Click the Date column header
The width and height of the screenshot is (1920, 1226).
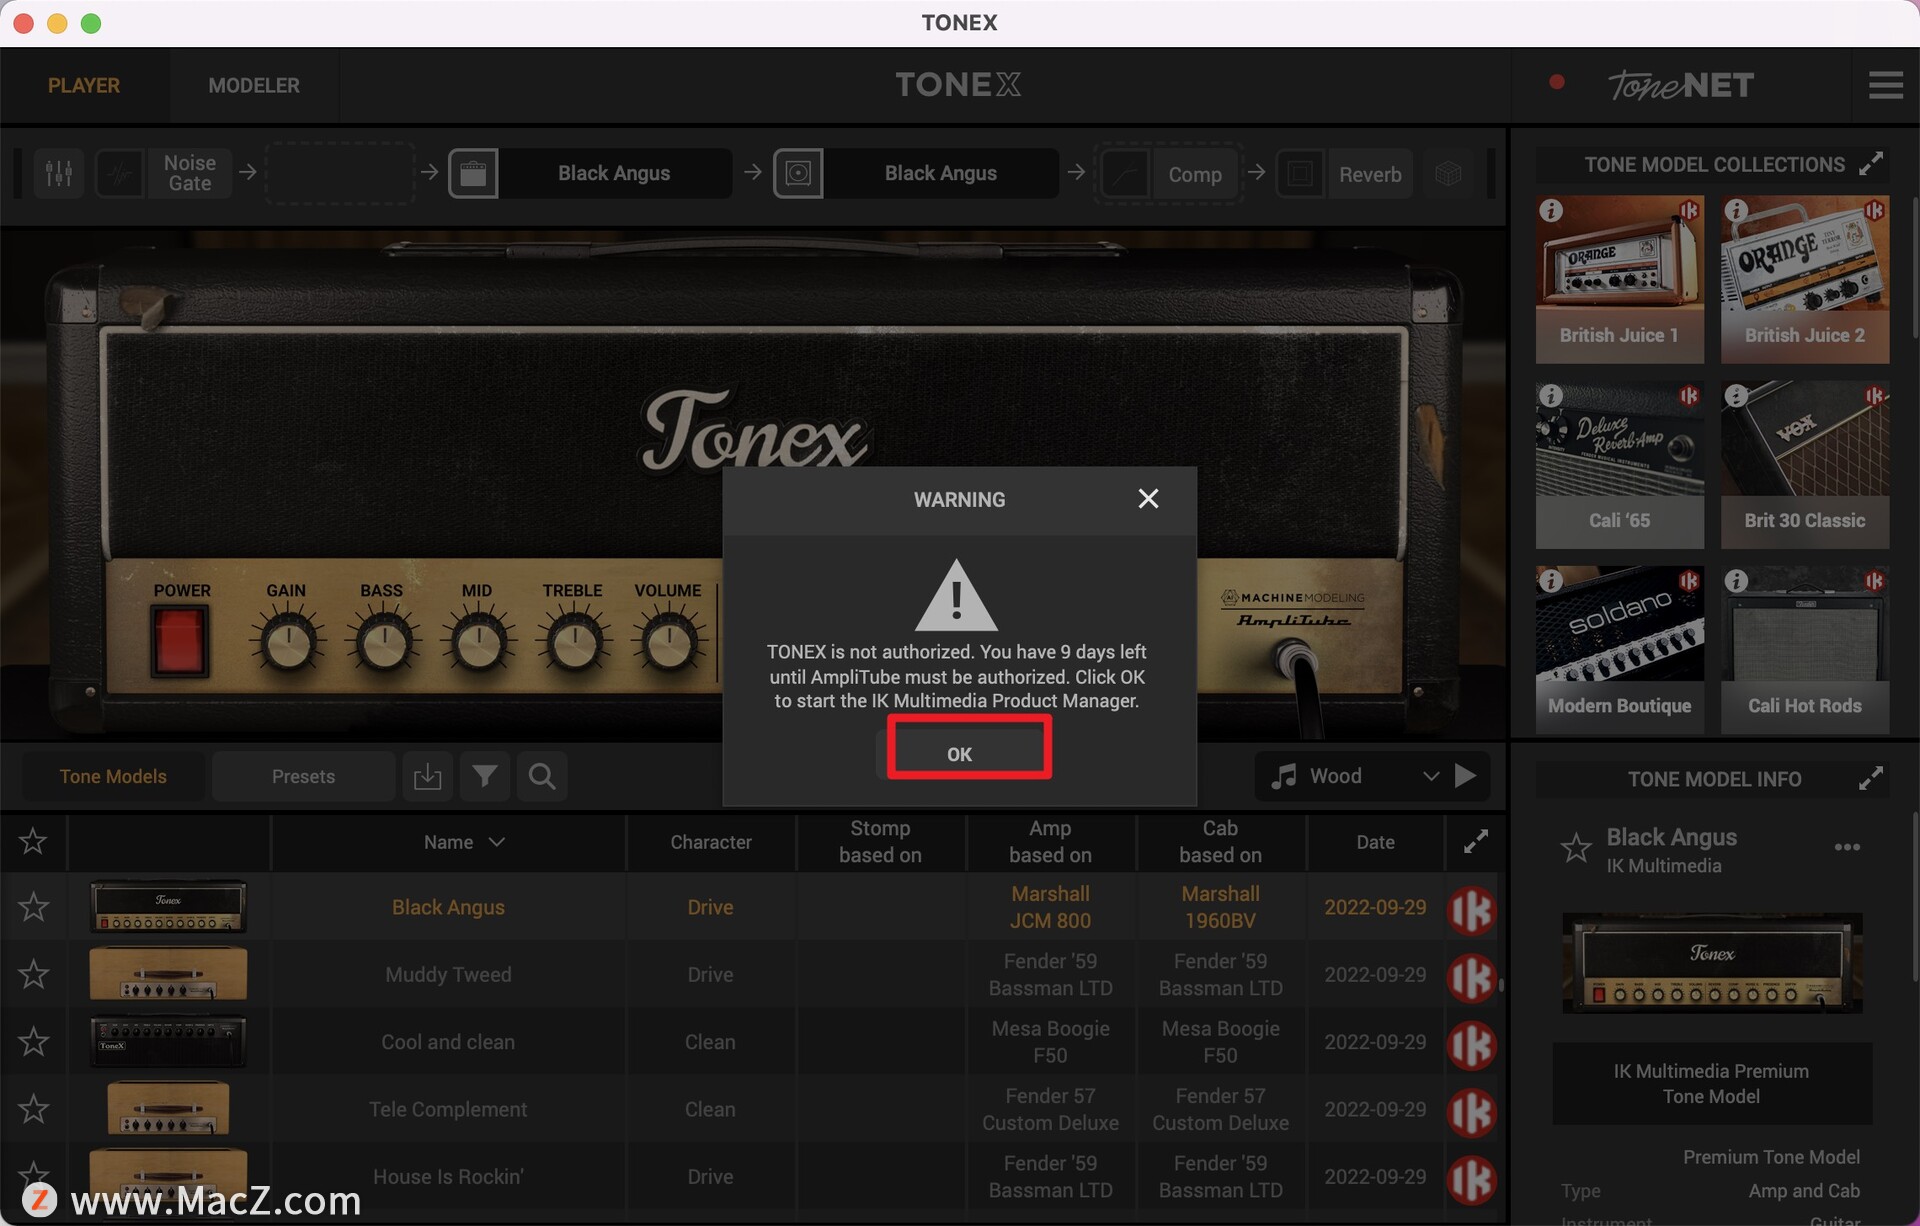click(x=1375, y=842)
